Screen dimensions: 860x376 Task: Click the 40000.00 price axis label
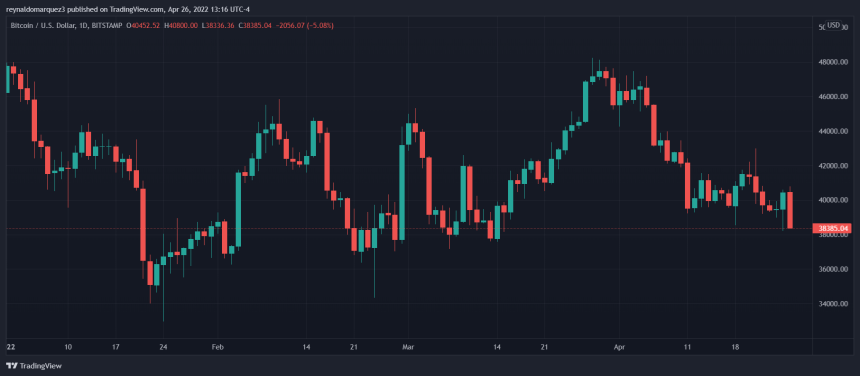click(833, 201)
